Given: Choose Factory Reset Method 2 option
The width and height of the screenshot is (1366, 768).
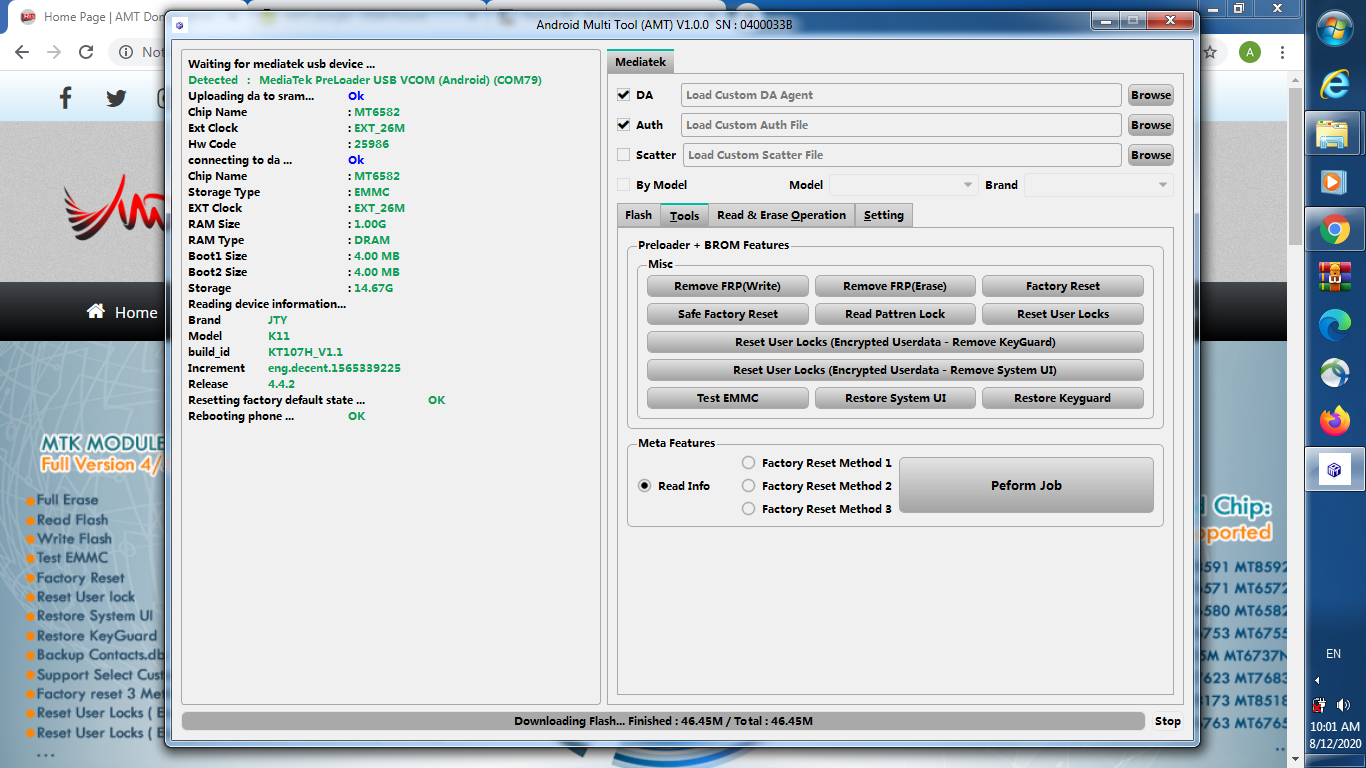Looking at the screenshot, I should [748, 486].
